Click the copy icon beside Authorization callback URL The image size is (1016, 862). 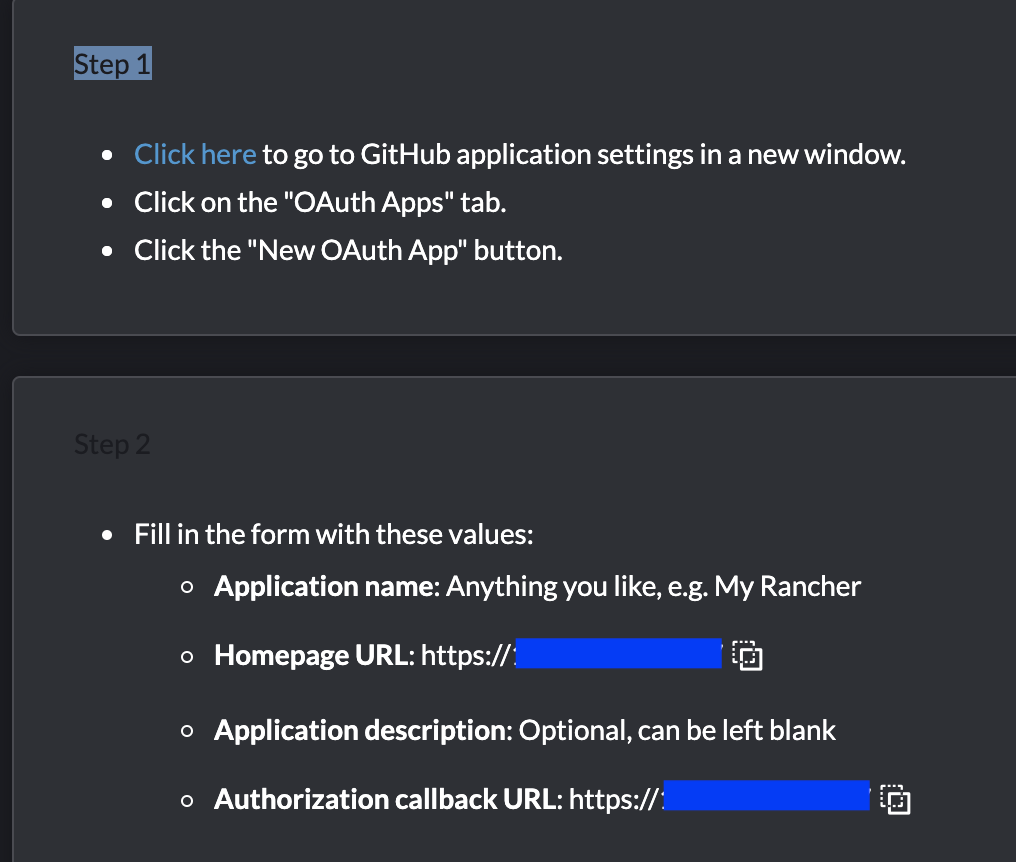pyautogui.click(x=895, y=799)
